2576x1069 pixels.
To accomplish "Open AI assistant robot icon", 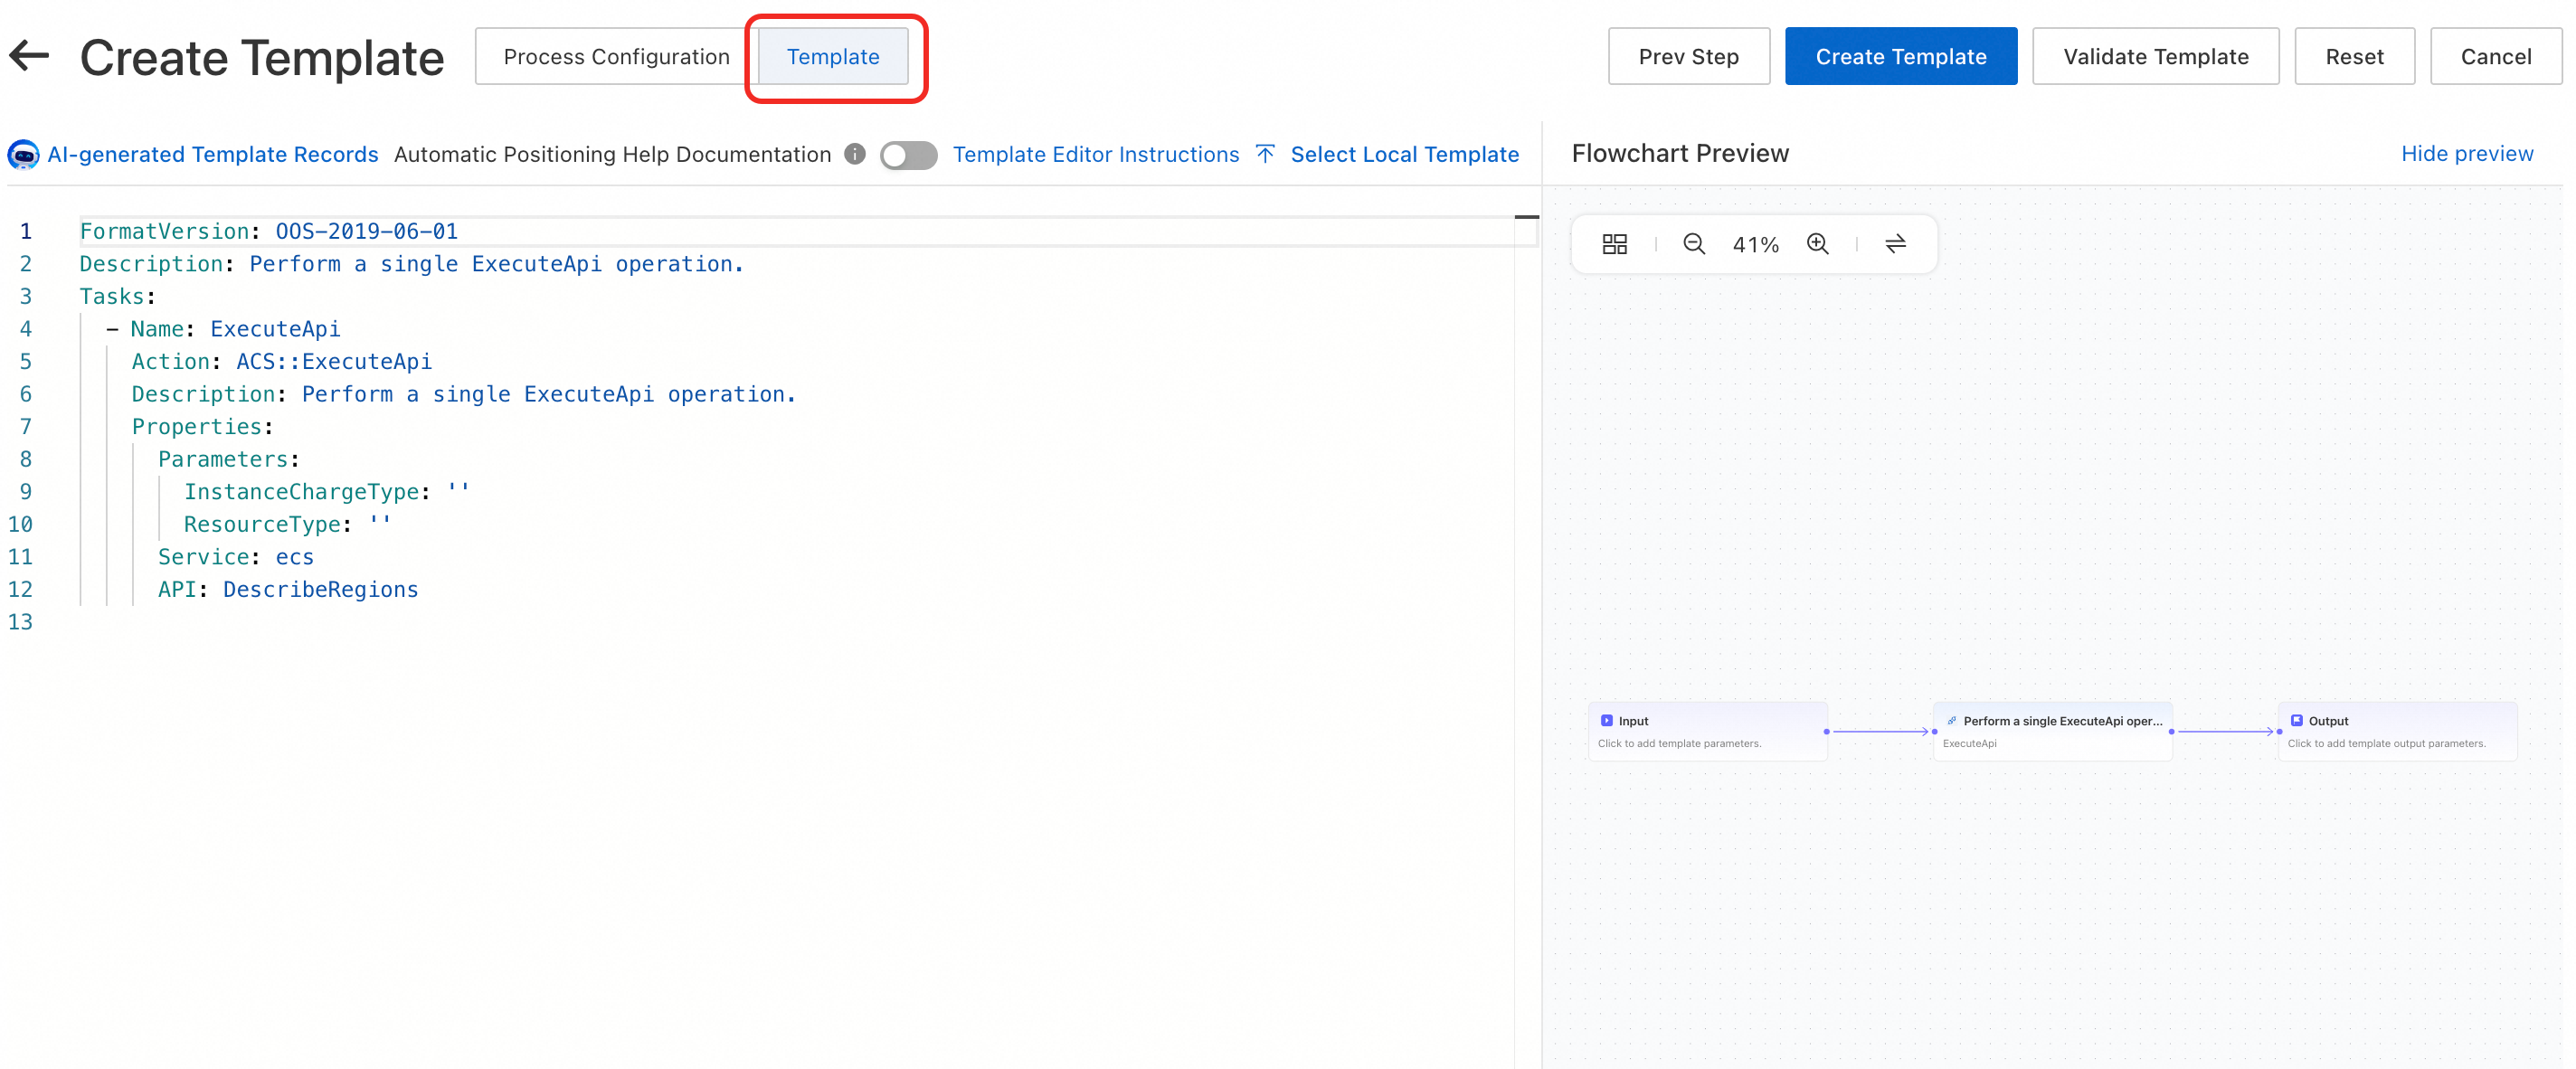I will pos(23,155).
